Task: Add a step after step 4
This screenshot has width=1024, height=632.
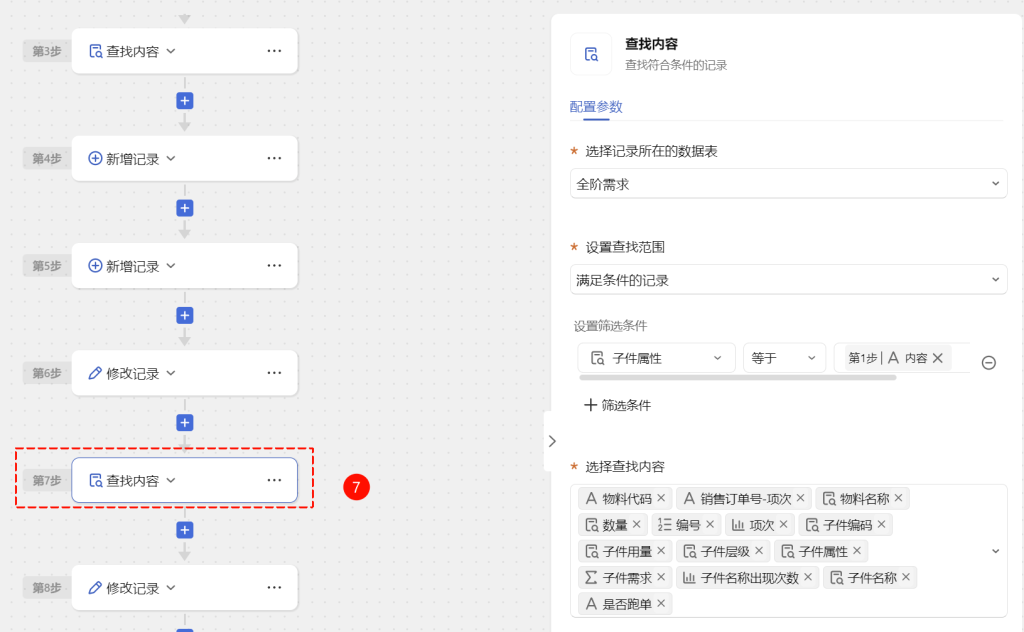Action: [x=185, y=208]
